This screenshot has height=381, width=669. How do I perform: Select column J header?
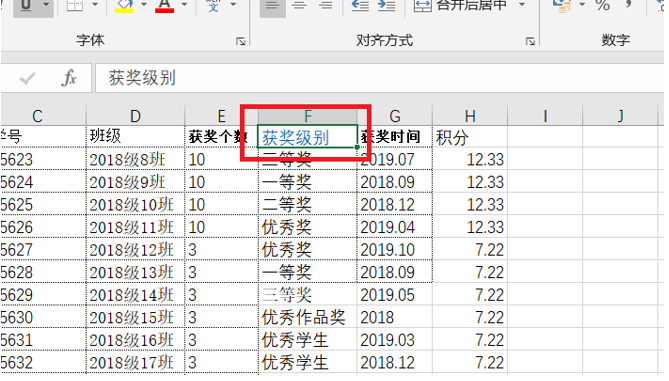620,116
